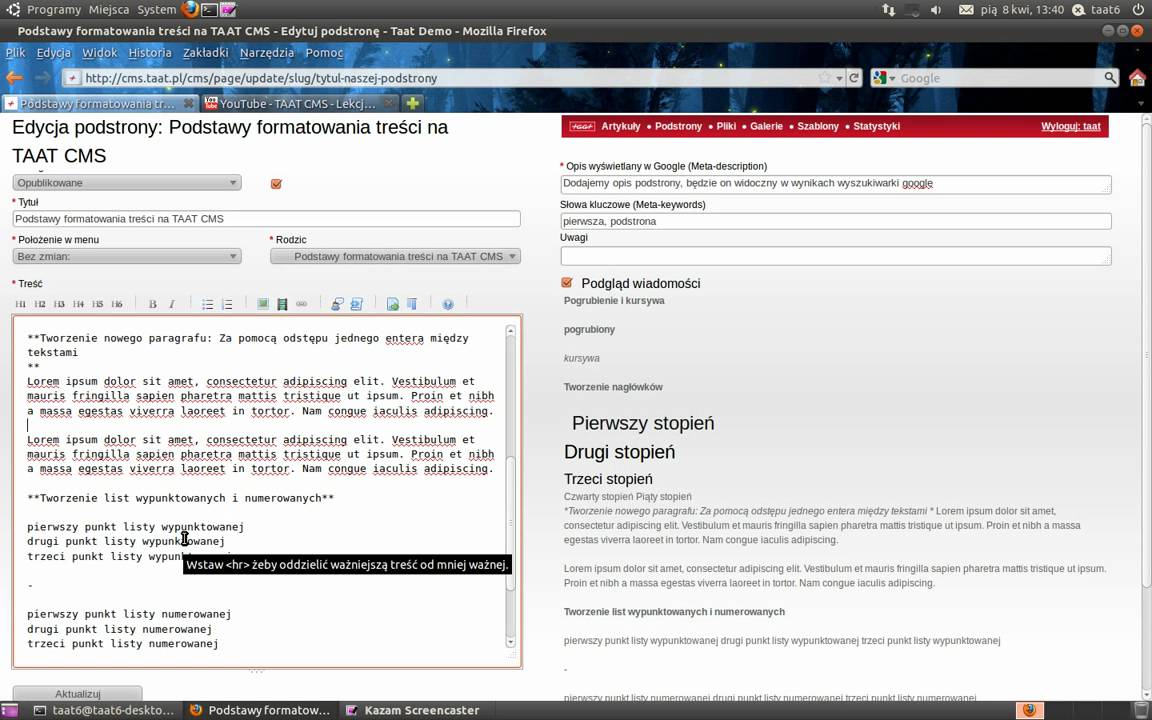Insert picture using green image icon
The width and height of the screenshot is (1152, 720).
click(x=263, y=304)
